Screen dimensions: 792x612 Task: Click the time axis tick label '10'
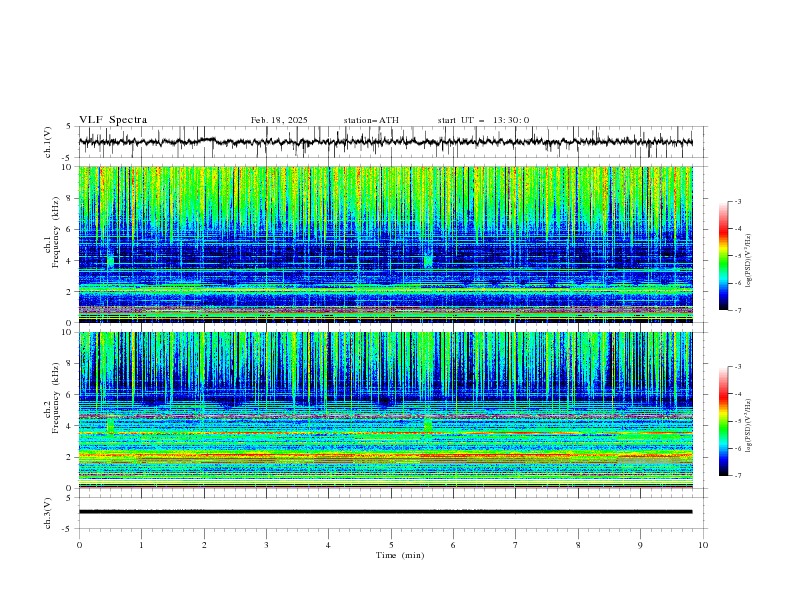pyautogui.click(x=703, y=545)
